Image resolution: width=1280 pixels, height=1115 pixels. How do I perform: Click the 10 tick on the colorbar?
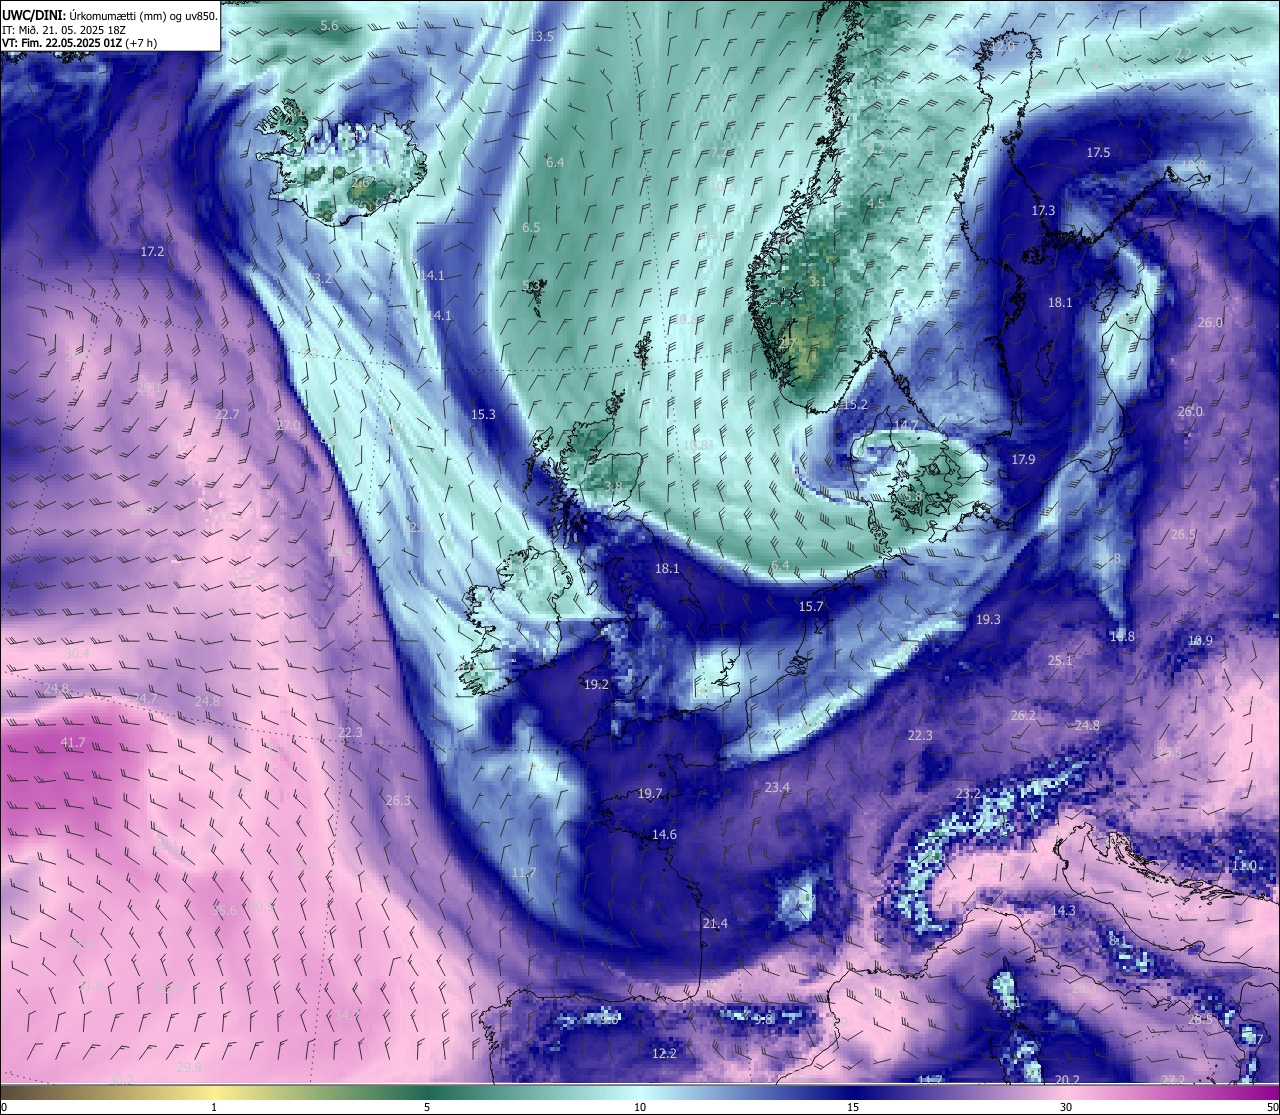click(640, 1108)
